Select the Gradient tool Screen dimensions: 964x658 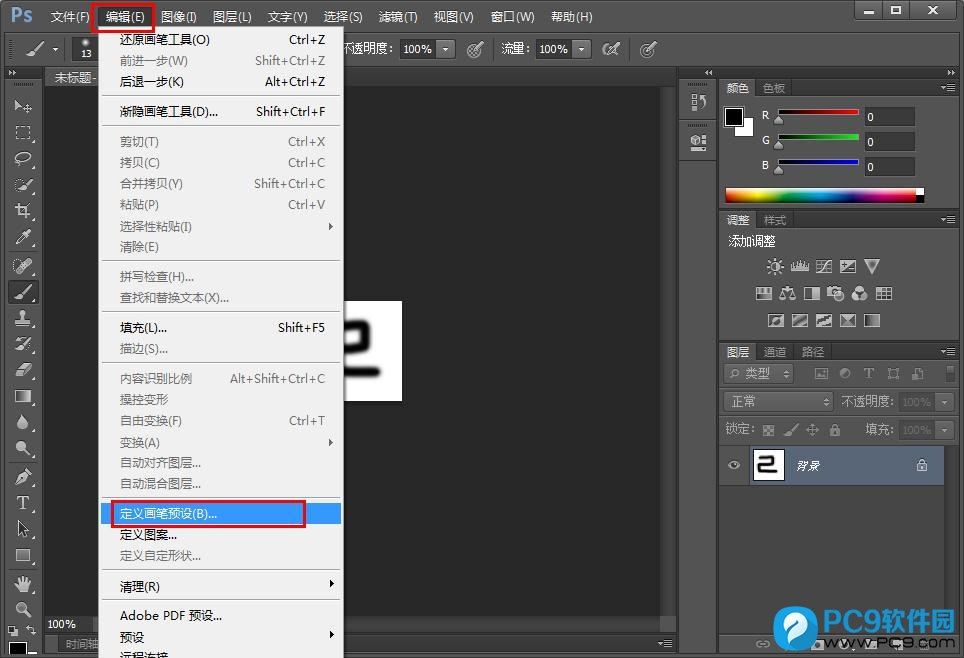click(23, 396)
